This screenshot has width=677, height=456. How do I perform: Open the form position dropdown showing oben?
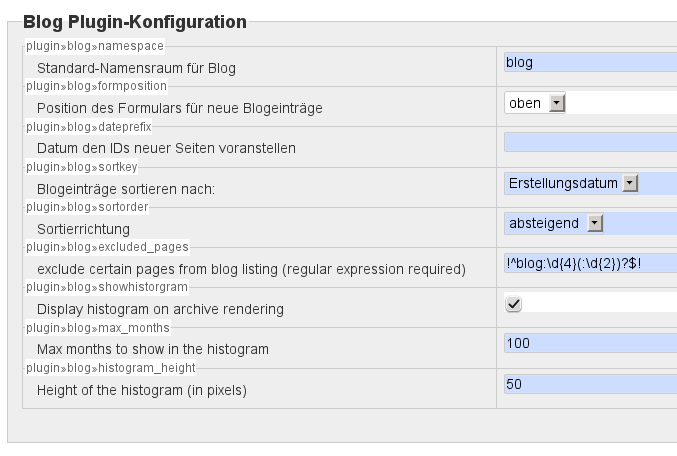click(536, 103)
